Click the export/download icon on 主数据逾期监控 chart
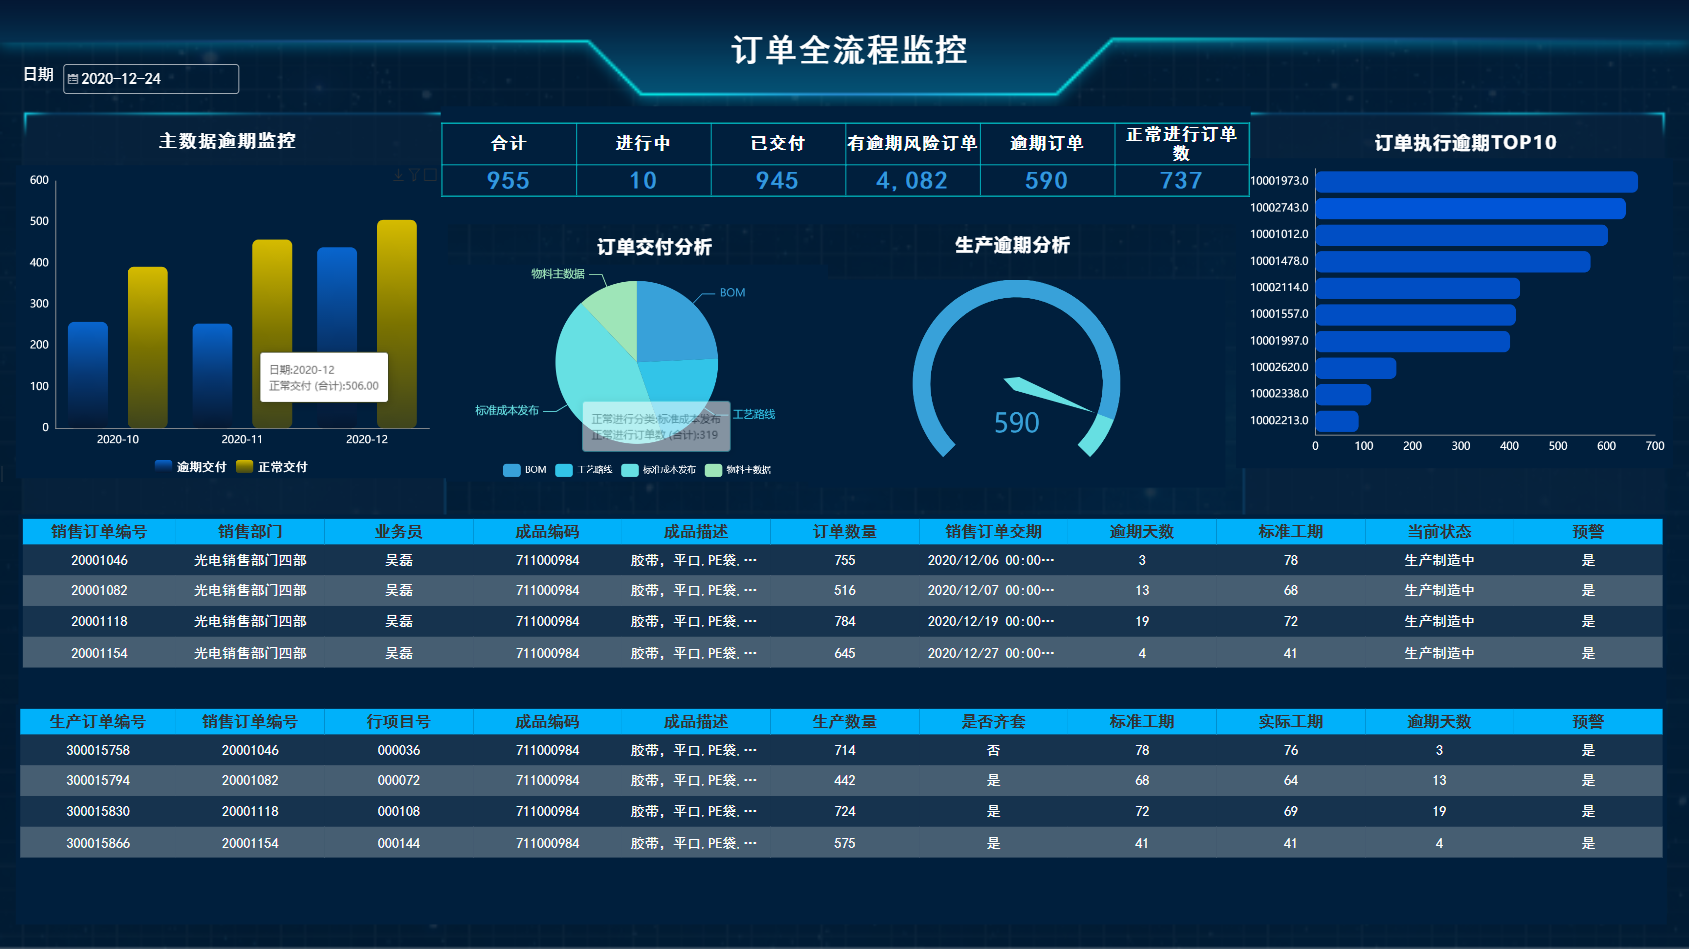Image resolution: width=1689 pixels, height=949 pixels. [x=398, y=175]
